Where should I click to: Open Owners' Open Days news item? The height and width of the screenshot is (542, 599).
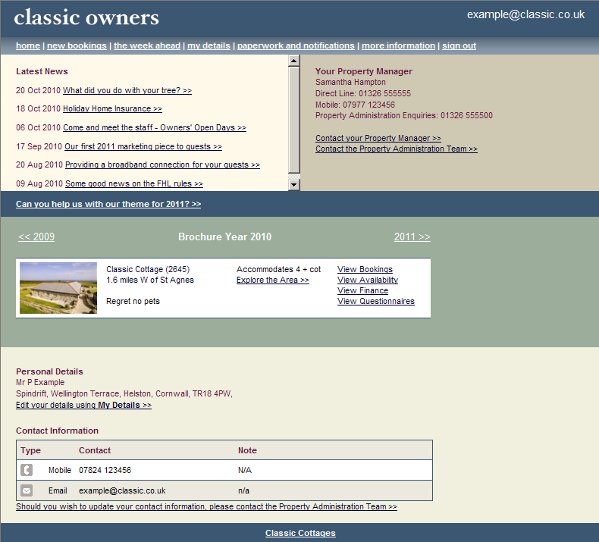tap(154, 128)
